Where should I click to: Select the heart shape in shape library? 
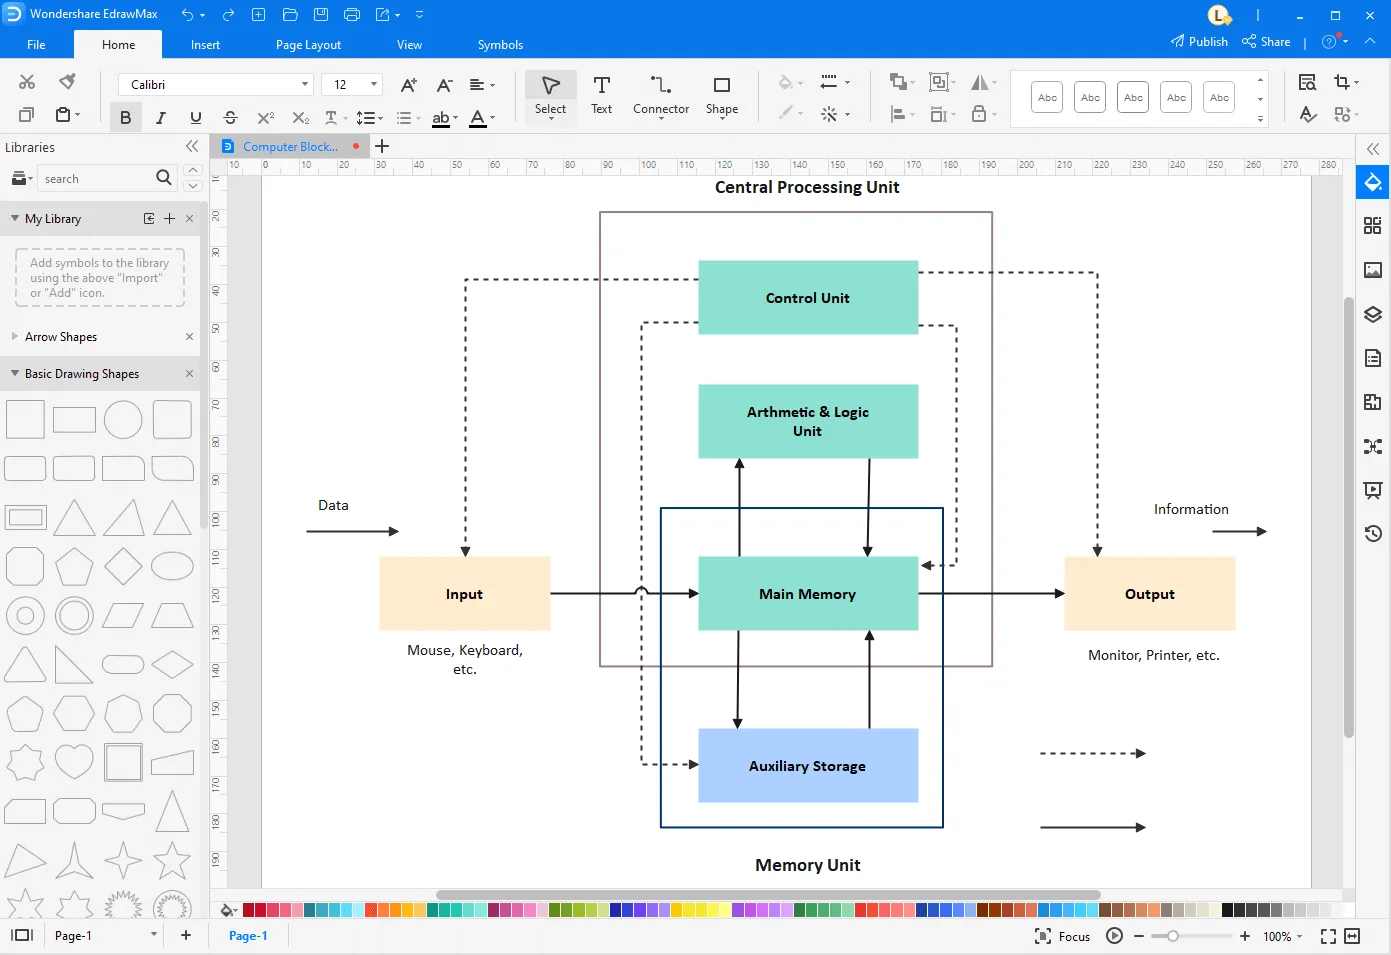pyautogui.click(x=74, y=762)
